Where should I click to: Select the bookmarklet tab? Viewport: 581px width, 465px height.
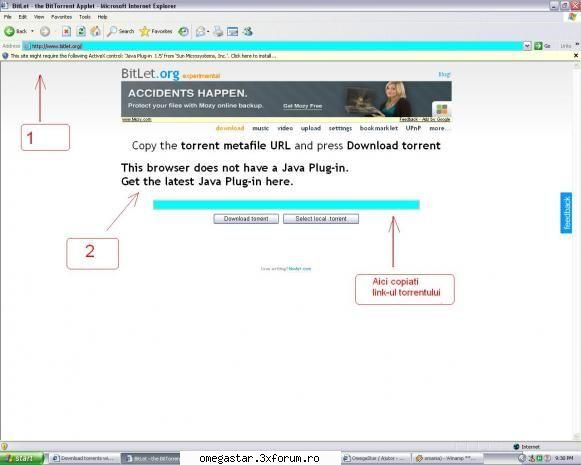[x=378, y=128]
